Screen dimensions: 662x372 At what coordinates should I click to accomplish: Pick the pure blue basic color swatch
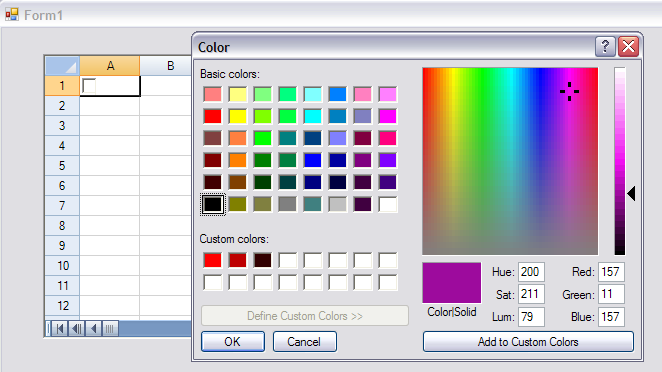pyautogui.click(x=312, y=160)
